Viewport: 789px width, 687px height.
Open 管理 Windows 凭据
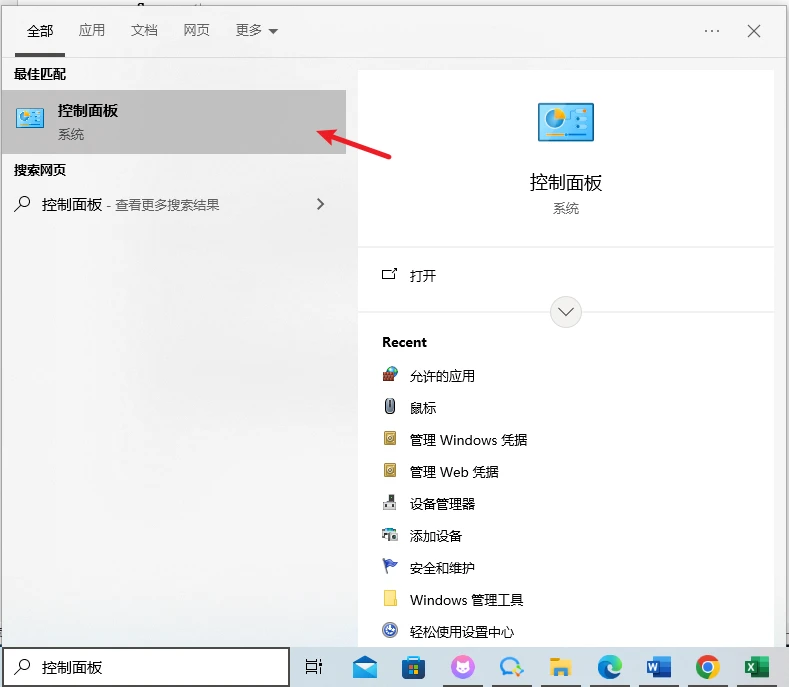[x=468, y=440]
